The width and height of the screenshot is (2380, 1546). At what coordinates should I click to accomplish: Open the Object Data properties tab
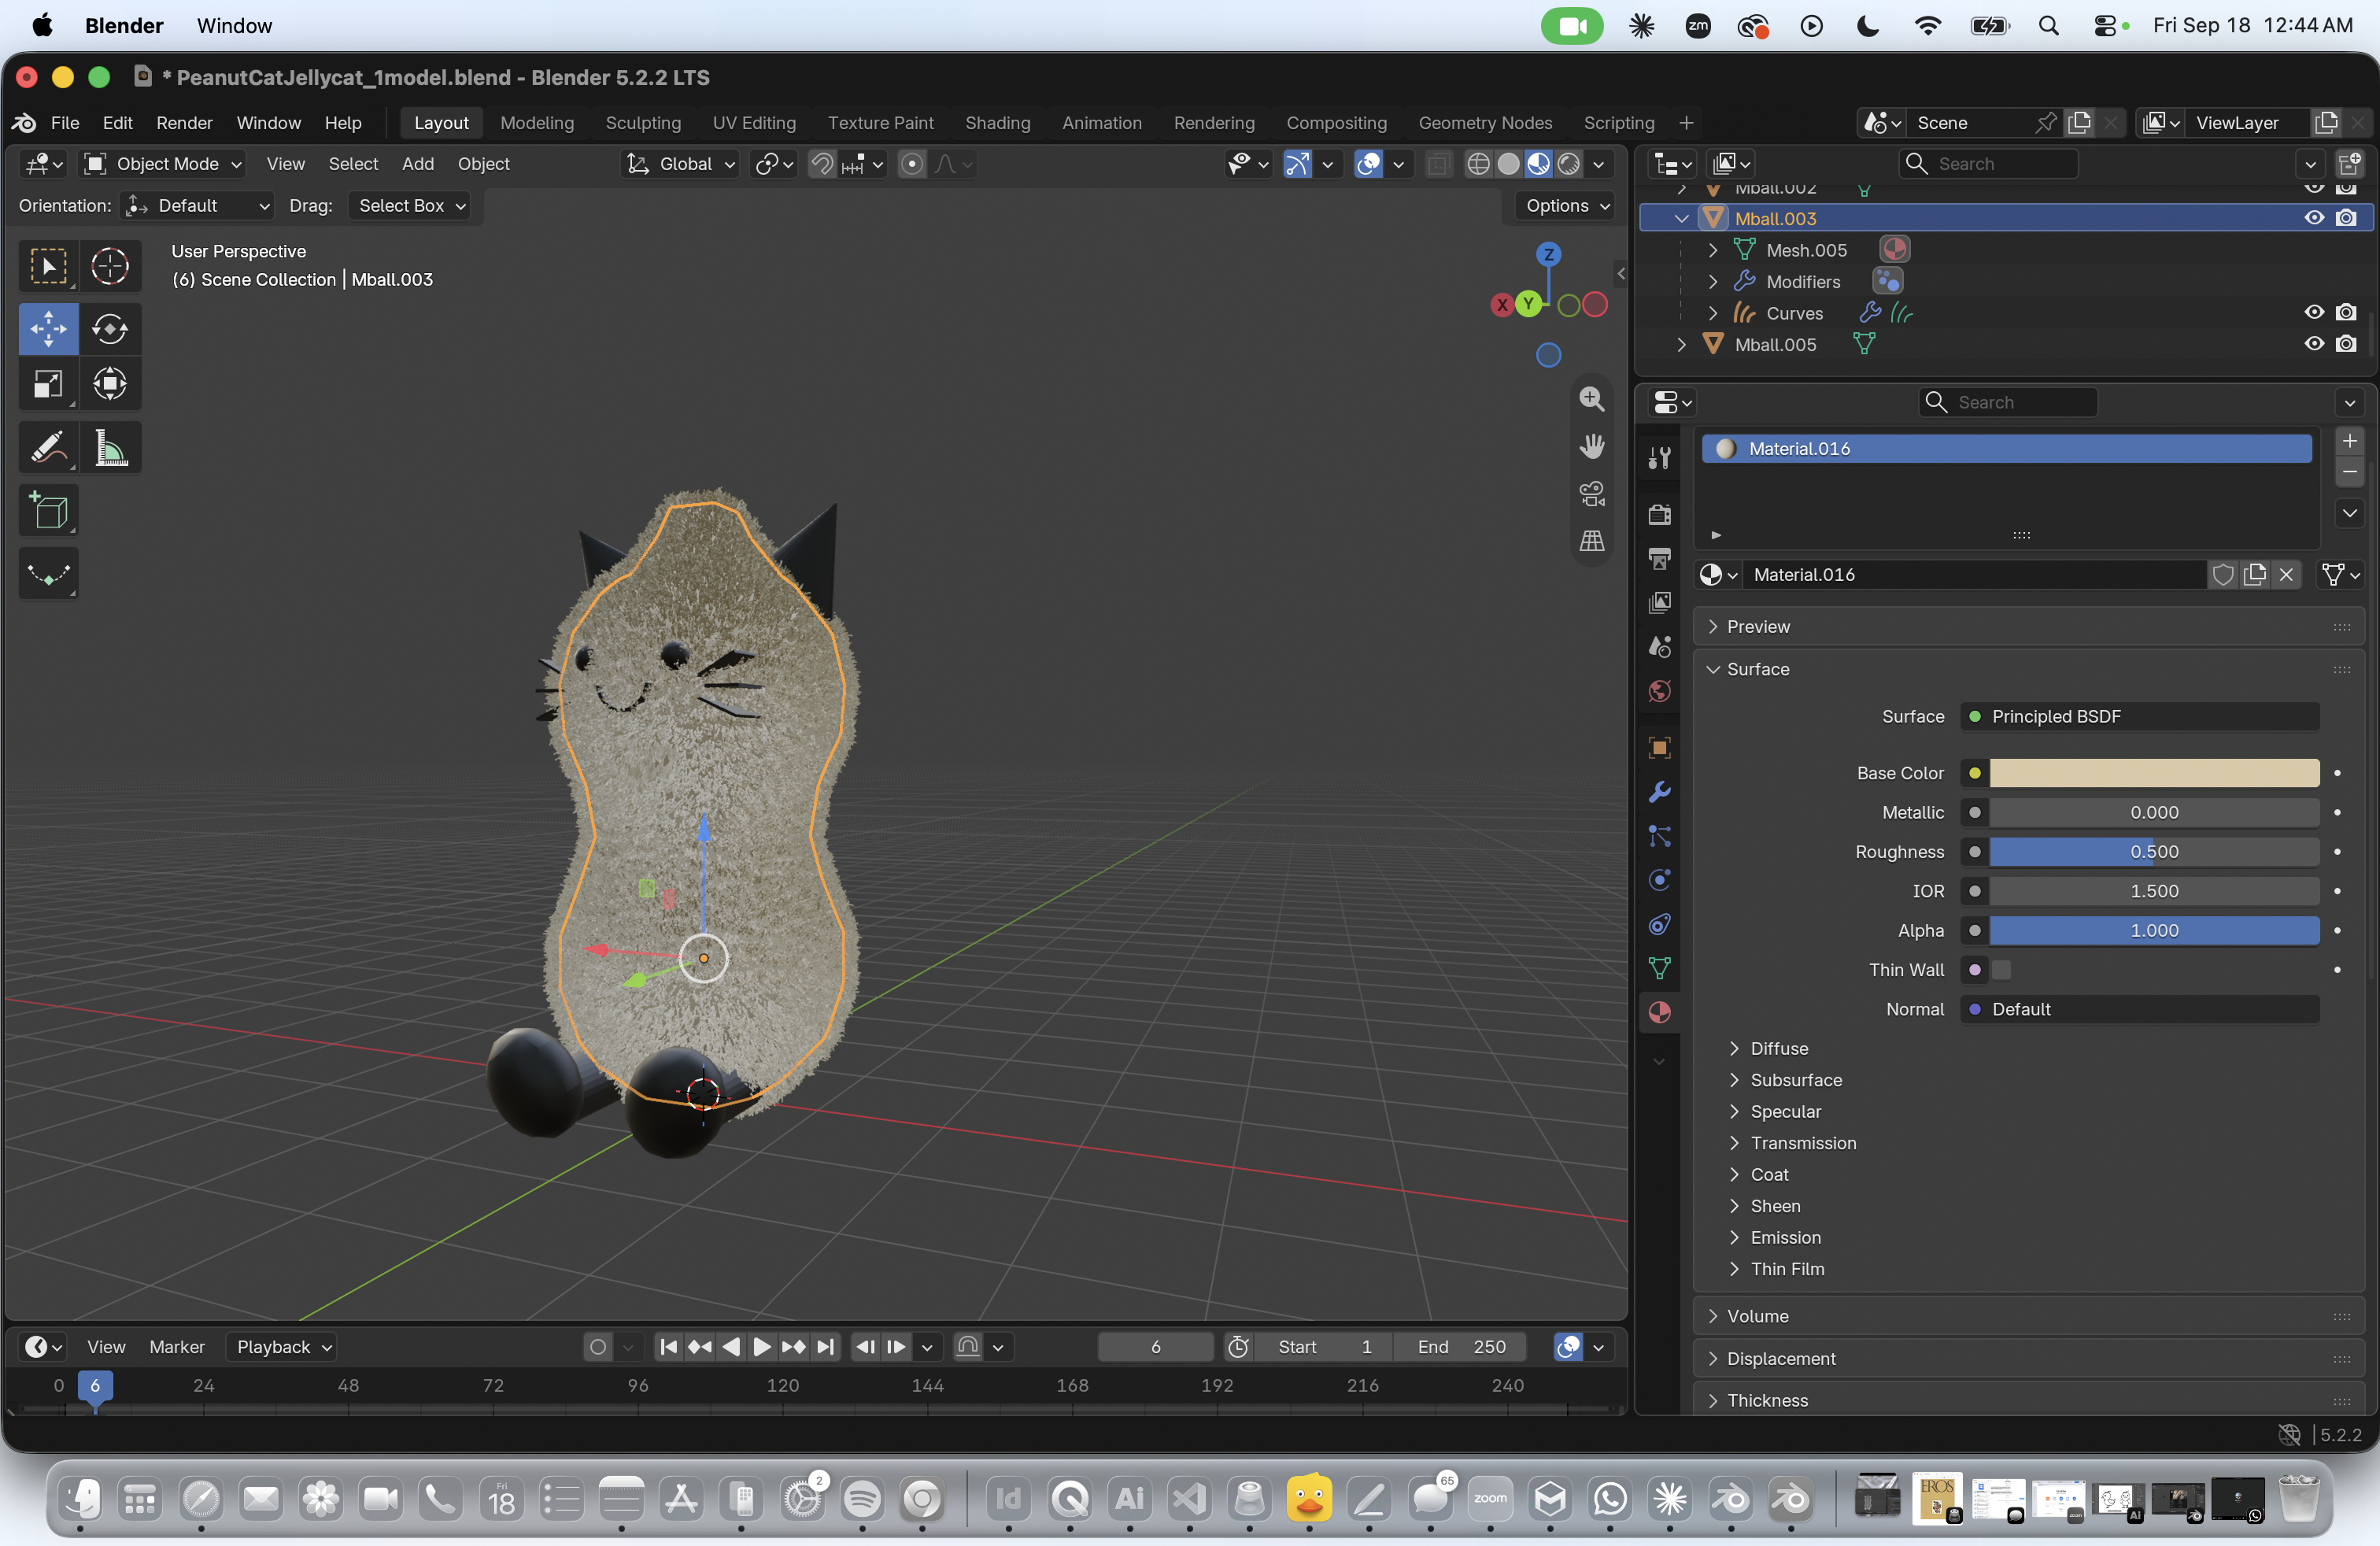(1660, 968)
